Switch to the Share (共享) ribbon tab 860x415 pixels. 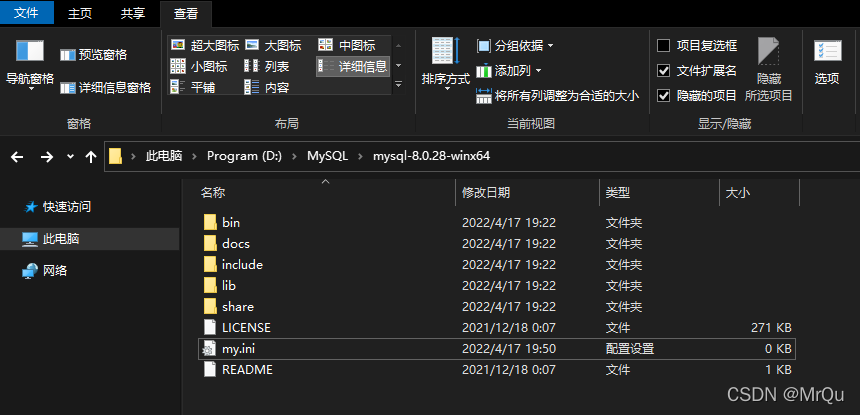pyautogui.click(x=132, y=14)
